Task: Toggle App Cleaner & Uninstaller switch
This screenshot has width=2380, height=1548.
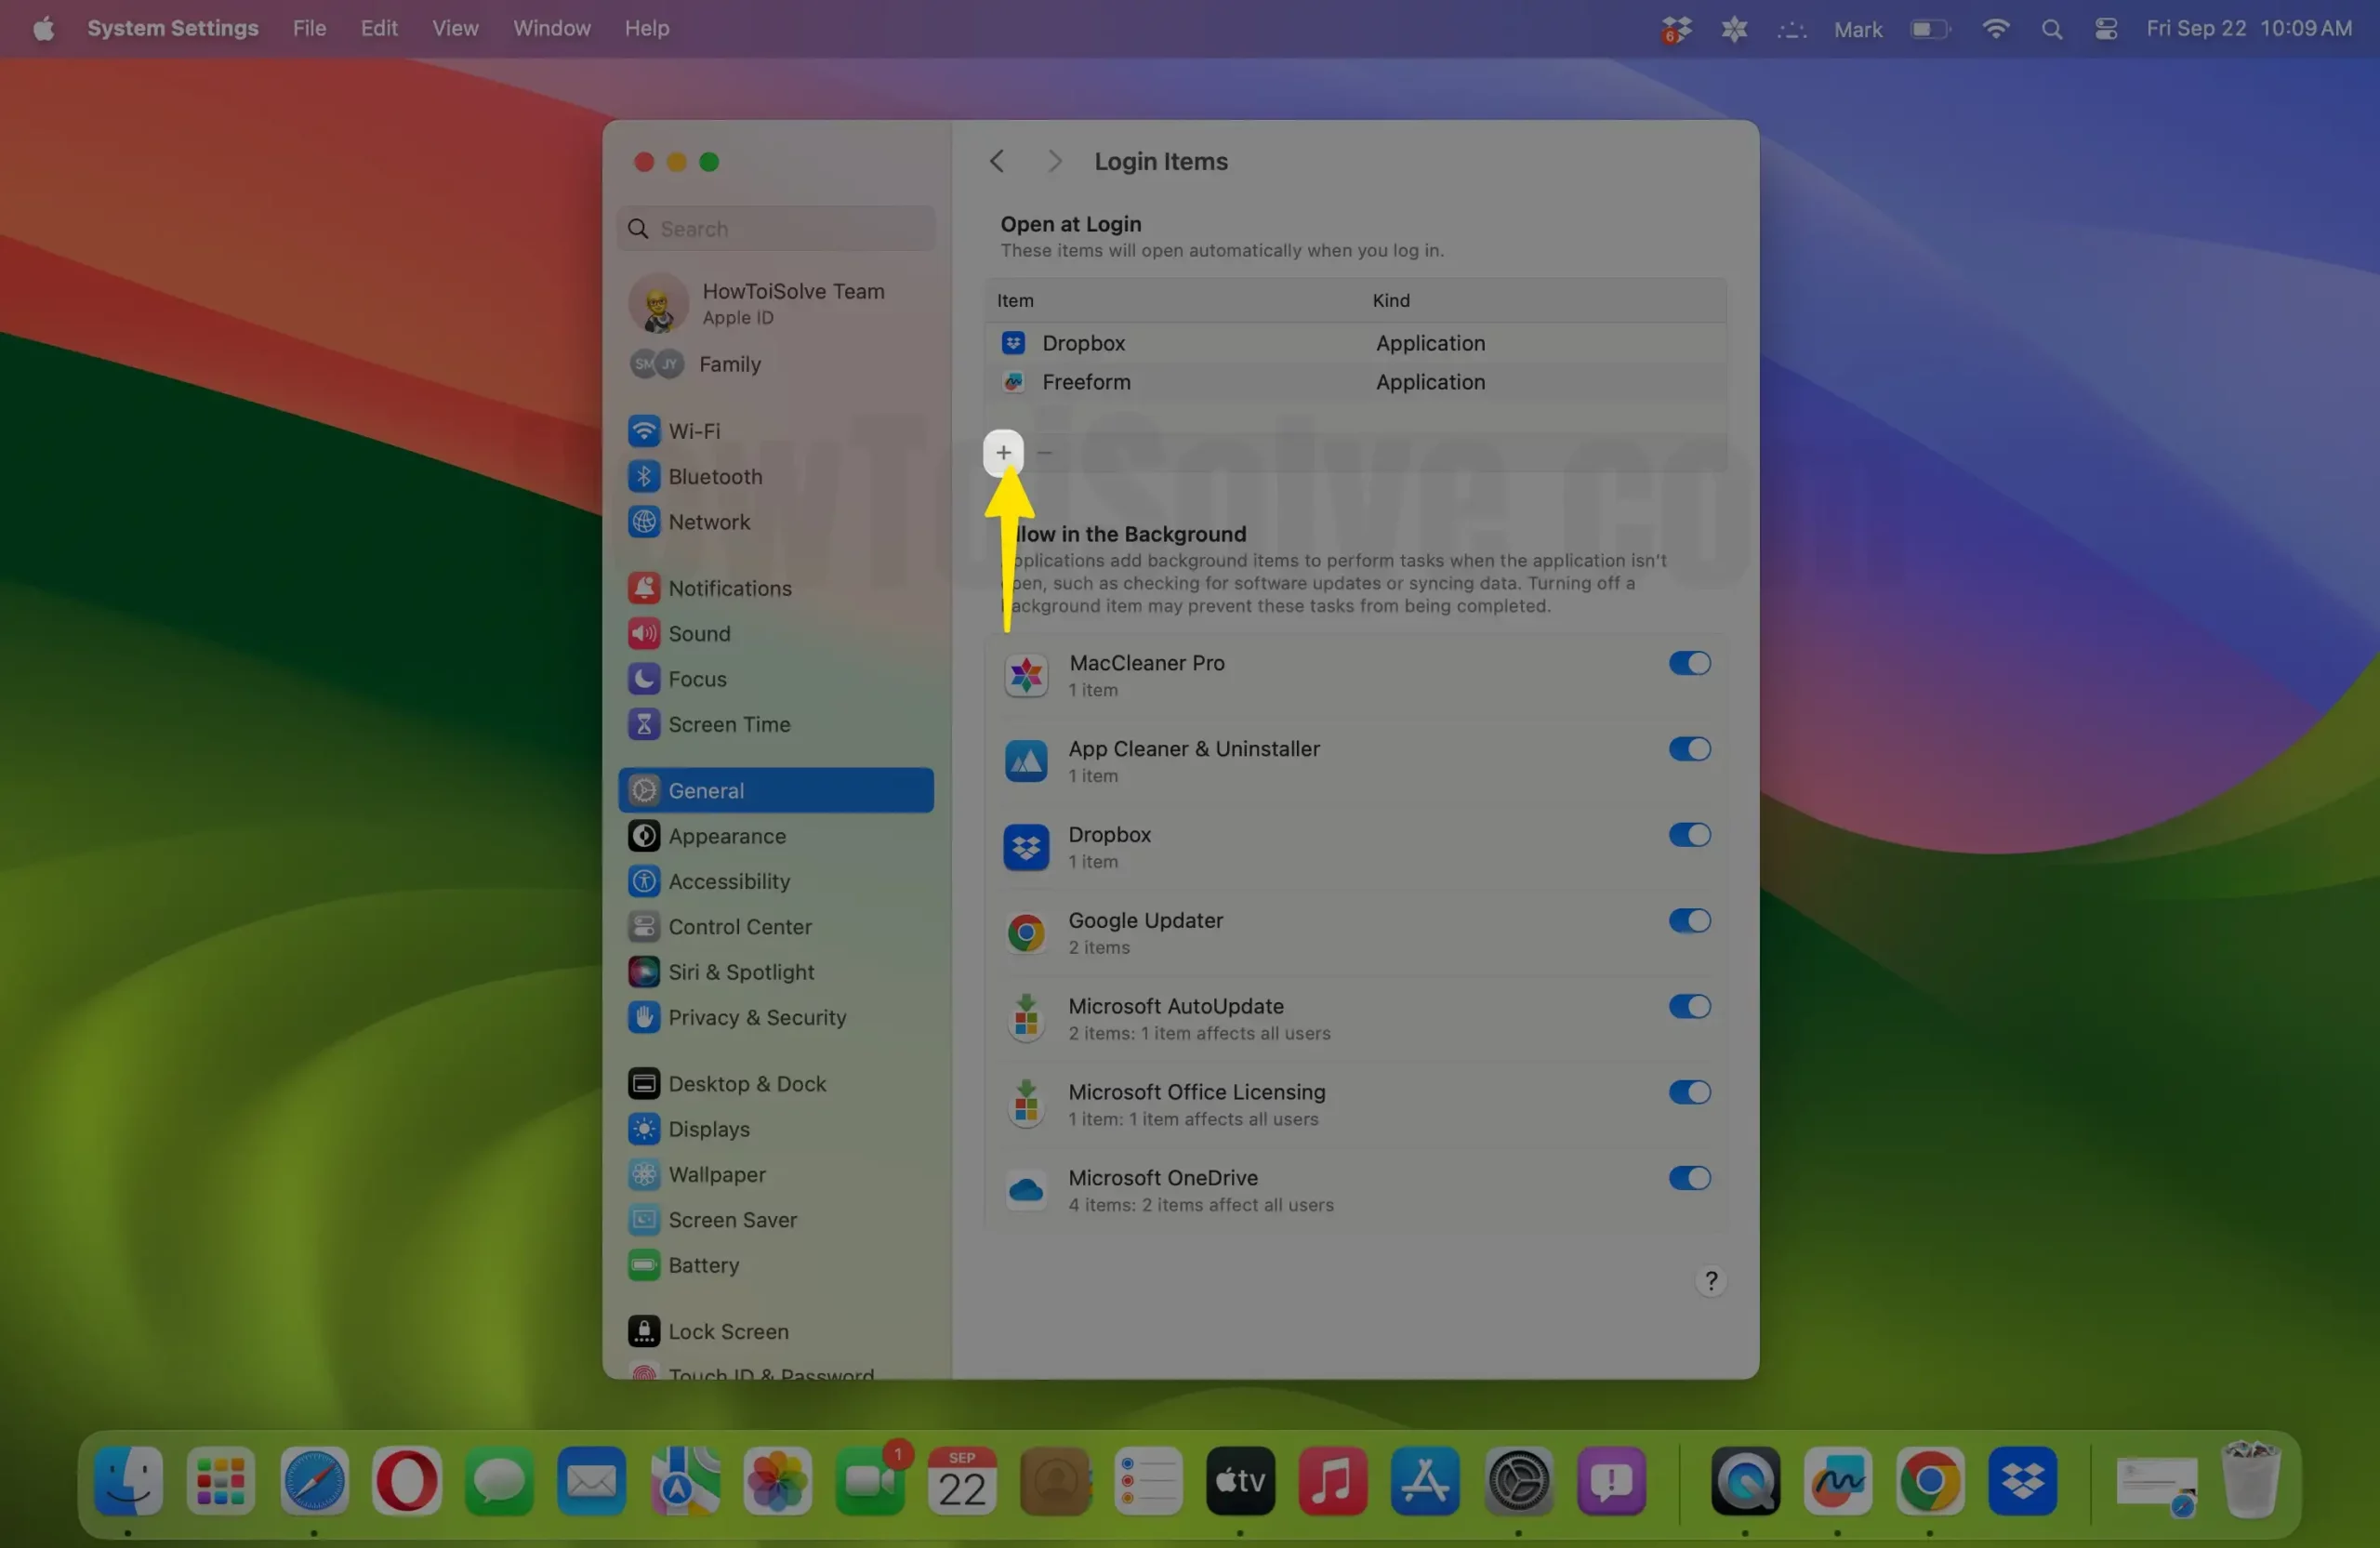Action: pos(1689,749)
